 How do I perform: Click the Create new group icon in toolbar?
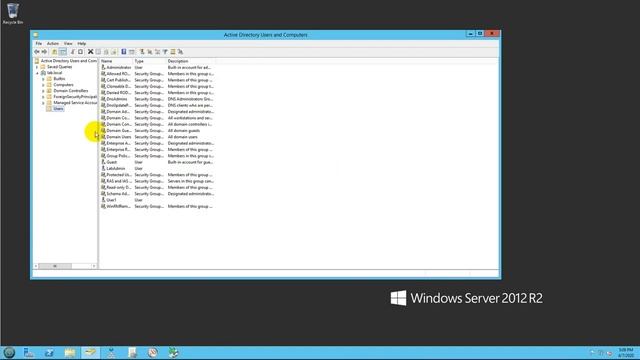click(x=150, y=52)
